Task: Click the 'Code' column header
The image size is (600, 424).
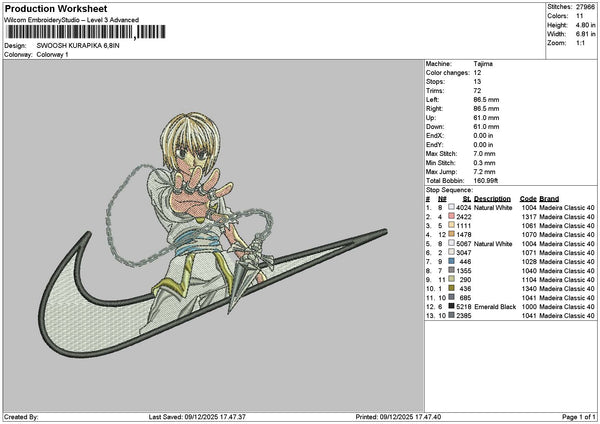Action: [x=528, y=199]
